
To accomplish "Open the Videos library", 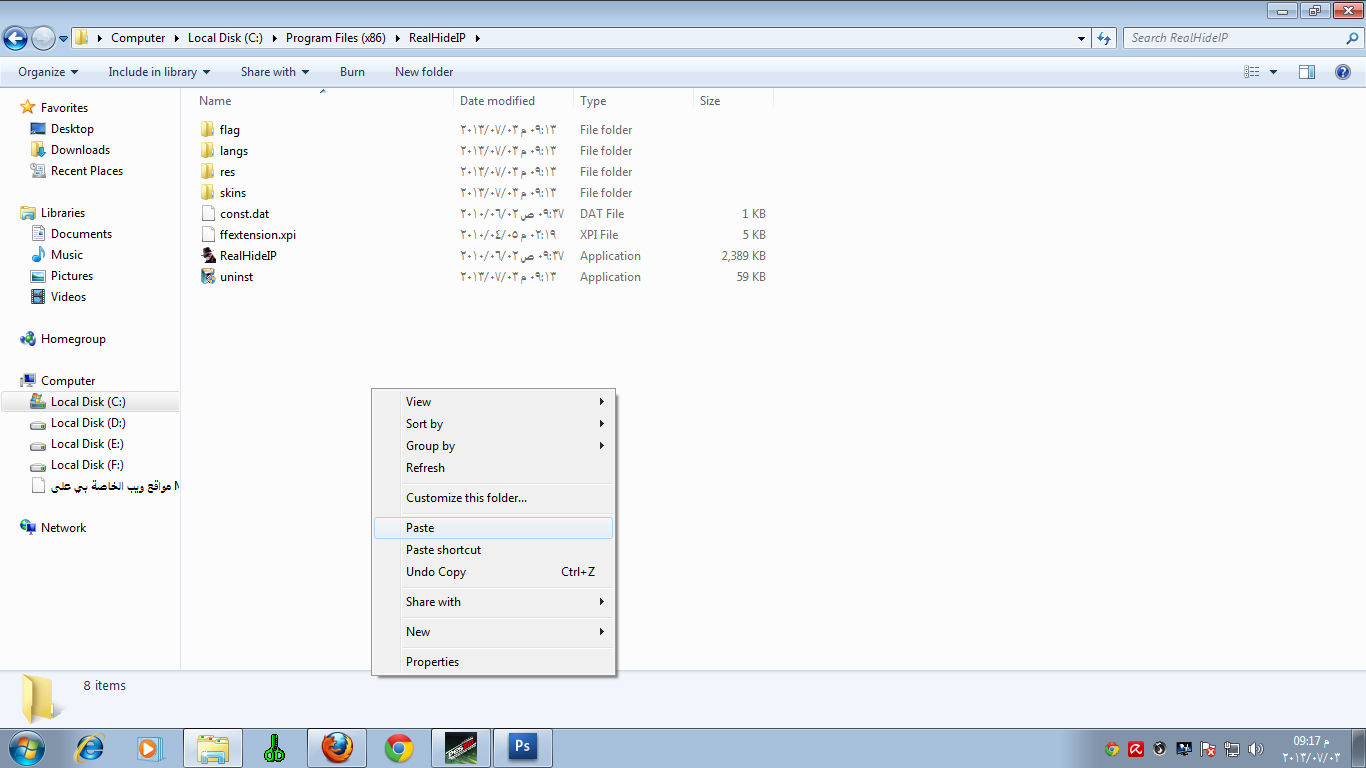I will (68, 297).
